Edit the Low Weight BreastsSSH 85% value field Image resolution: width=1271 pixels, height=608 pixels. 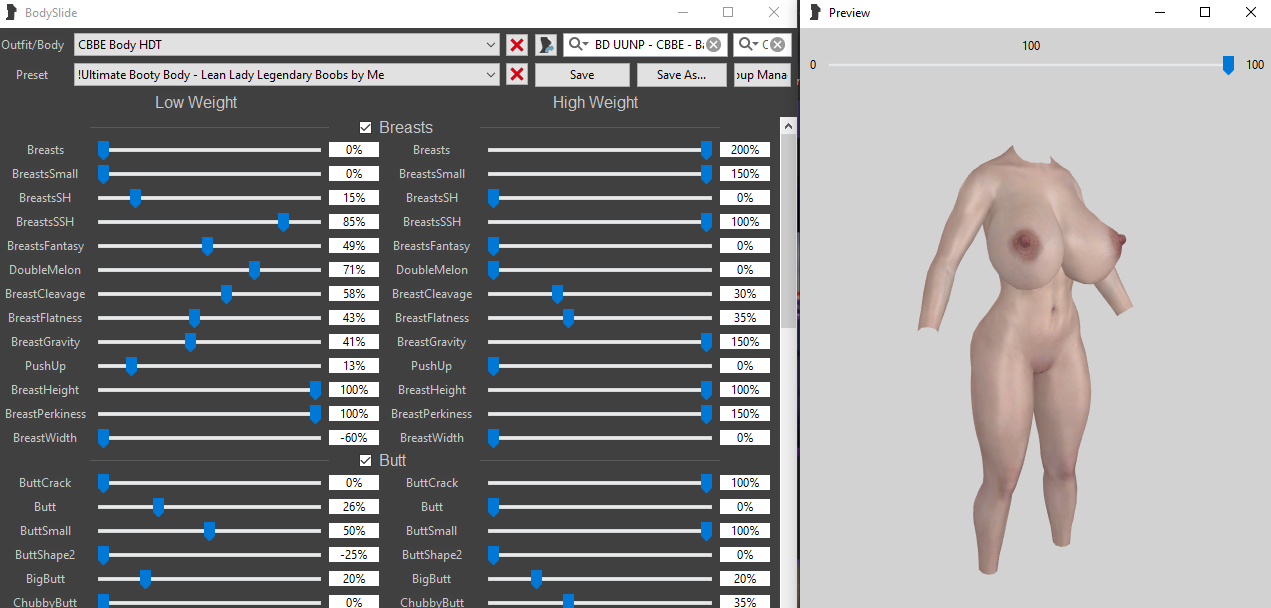click(354, 222)
